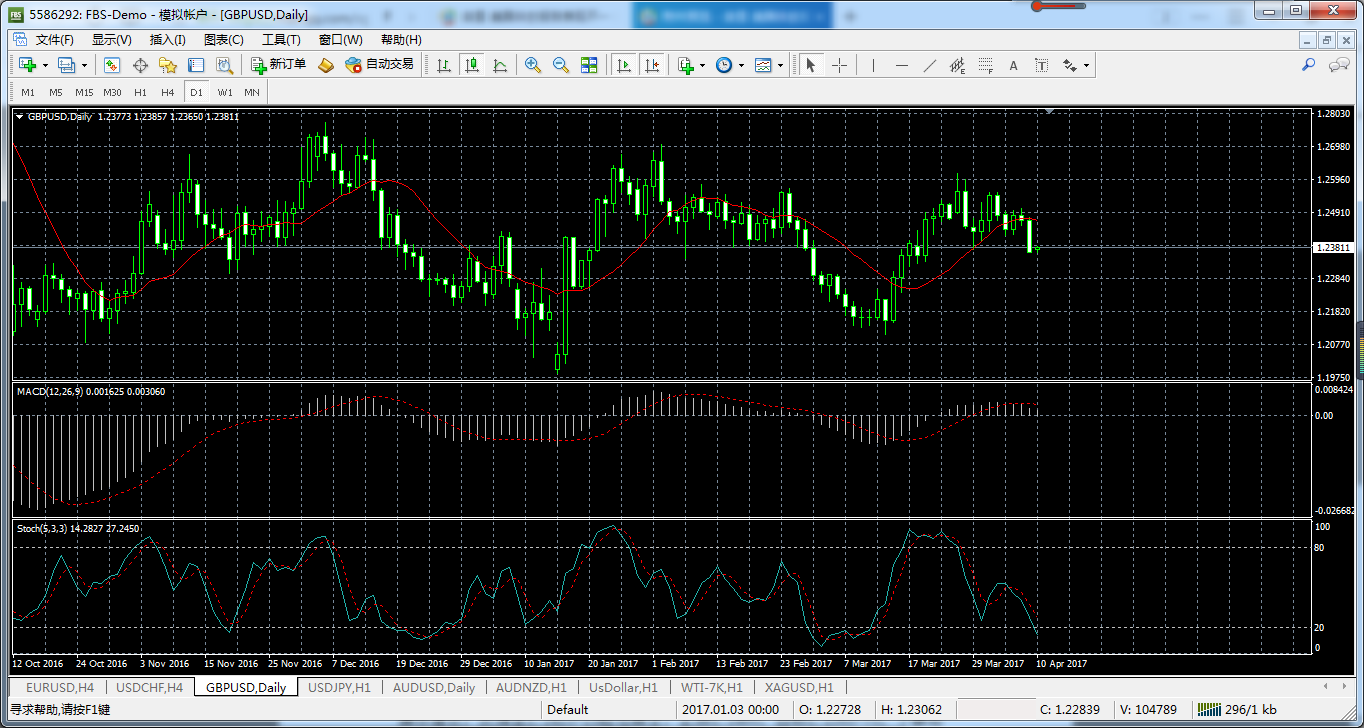This screenshot has height=728, width=1364.
Task: Expand the periods dropdown arrow
Action: (741, 65)
